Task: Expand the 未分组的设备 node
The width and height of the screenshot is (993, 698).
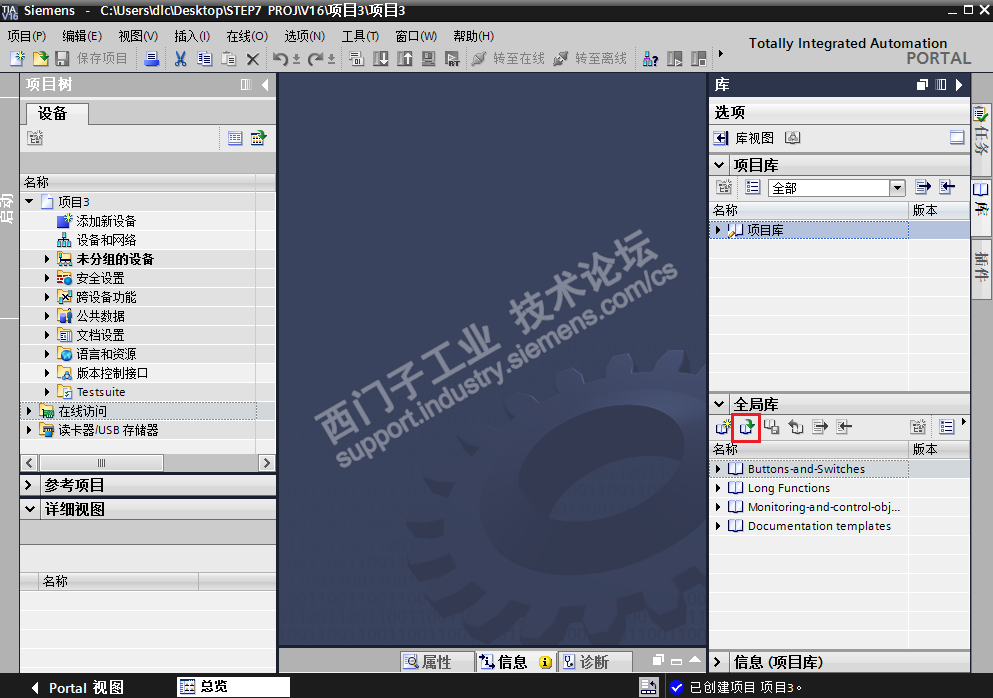Action: (x=47, y=259)
